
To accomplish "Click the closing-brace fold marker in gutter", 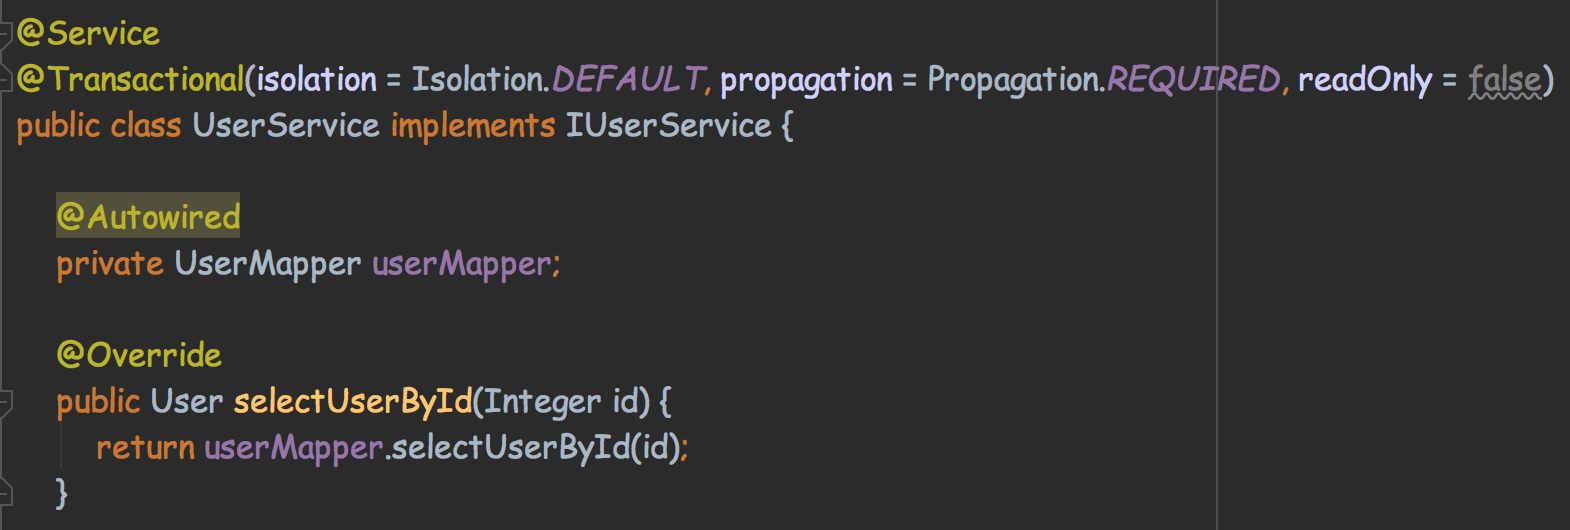I will 5,492.
